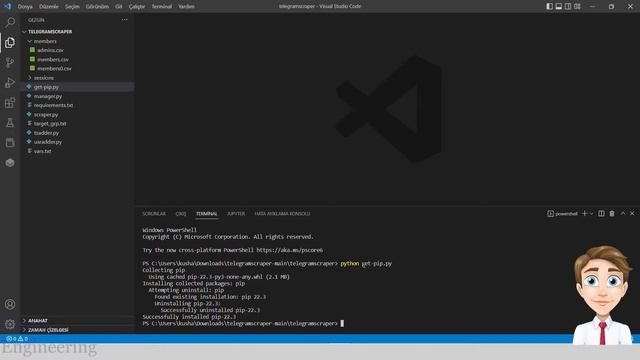Viewport: 640px width, 360px height.
Task: Open the notebook icon view below Testing
Action: (x=10, y=142)
